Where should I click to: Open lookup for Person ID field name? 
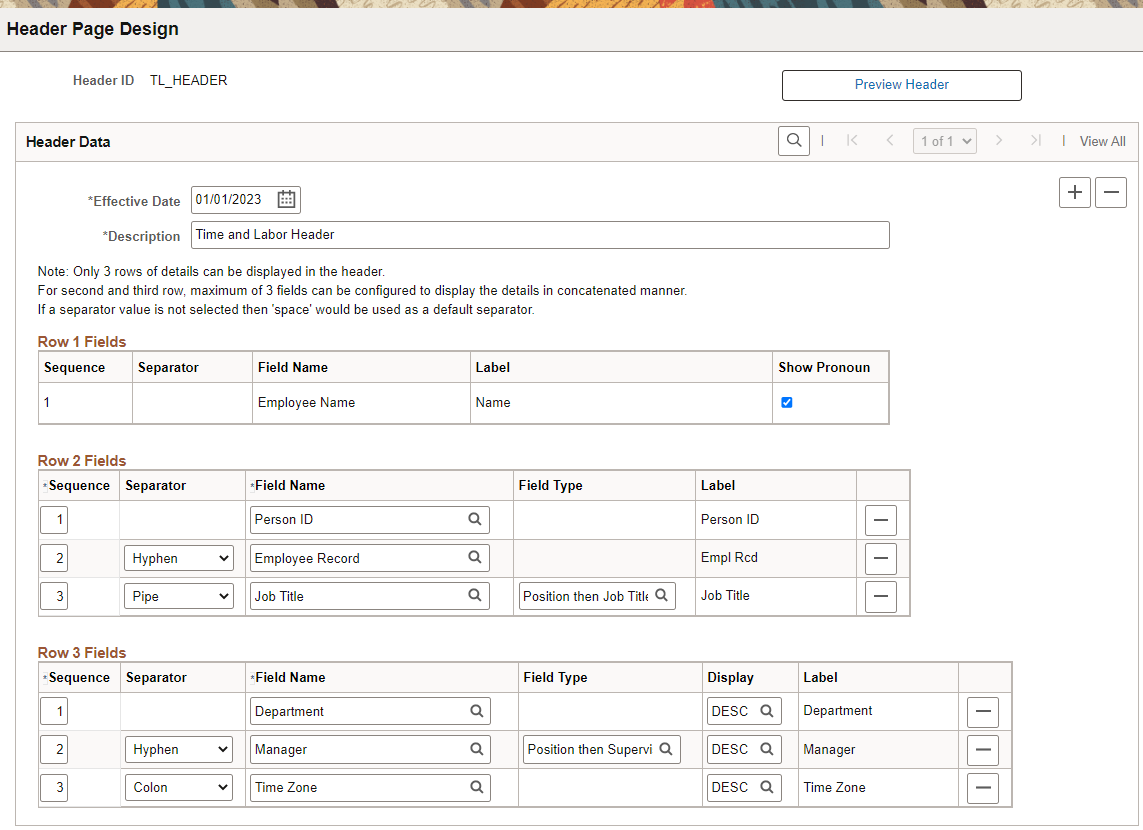pyautogui.click(x=475, y=520)
